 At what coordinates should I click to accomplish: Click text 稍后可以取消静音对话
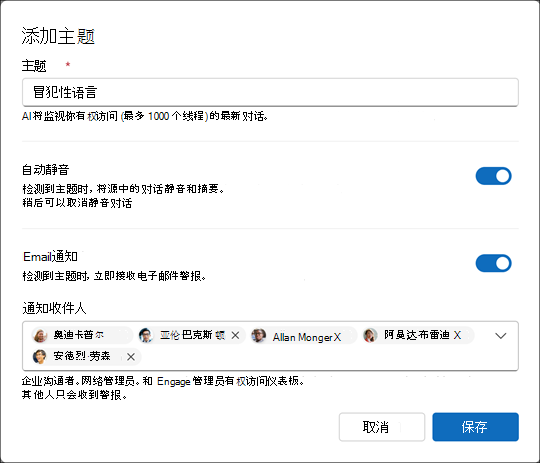[77, 203]
